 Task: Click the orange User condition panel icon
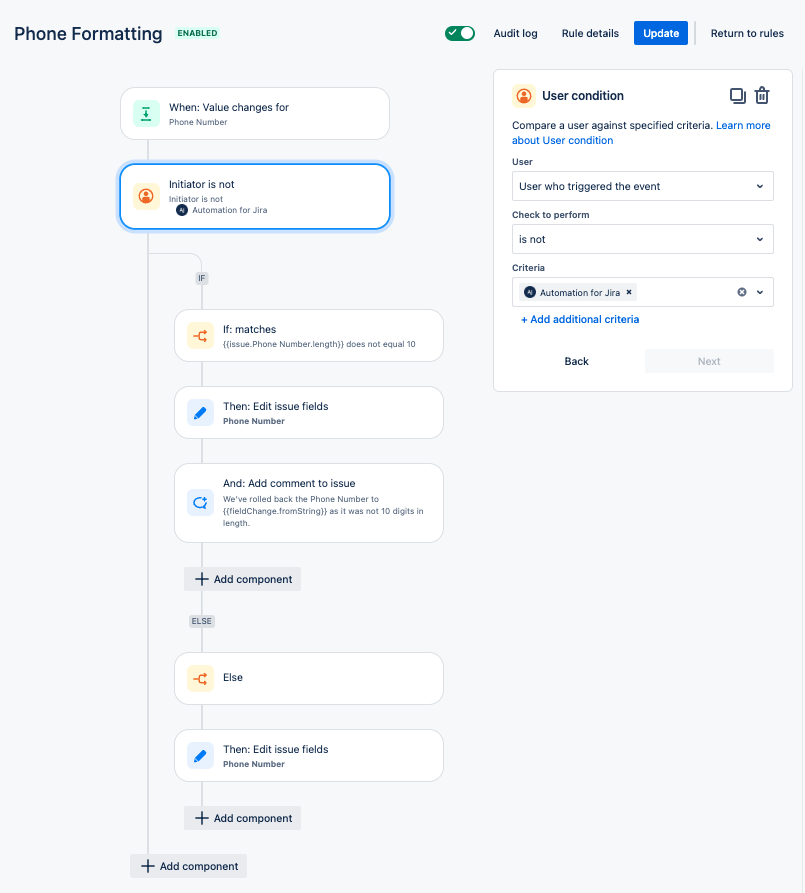point(524,96)
